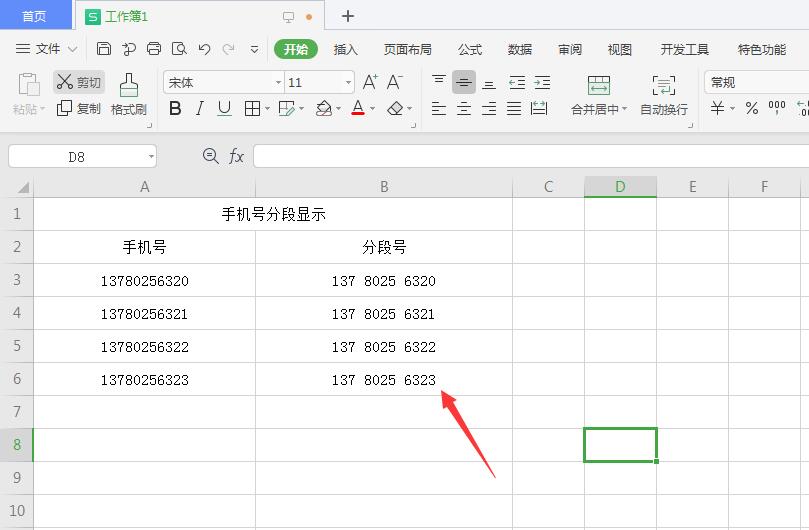Click the Cut (剪切) scissors button
The width and height of the screenshot is (809, 530).
(79, 82)
